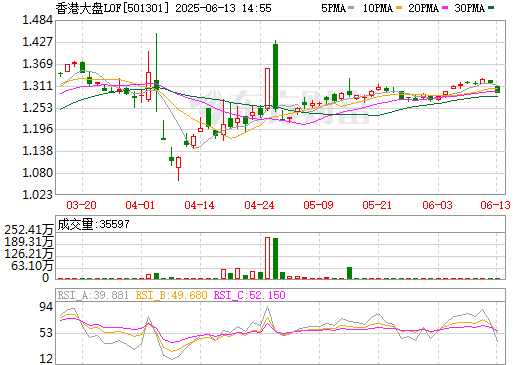Click the price axis label 1.196

click(x=37, y=129)
